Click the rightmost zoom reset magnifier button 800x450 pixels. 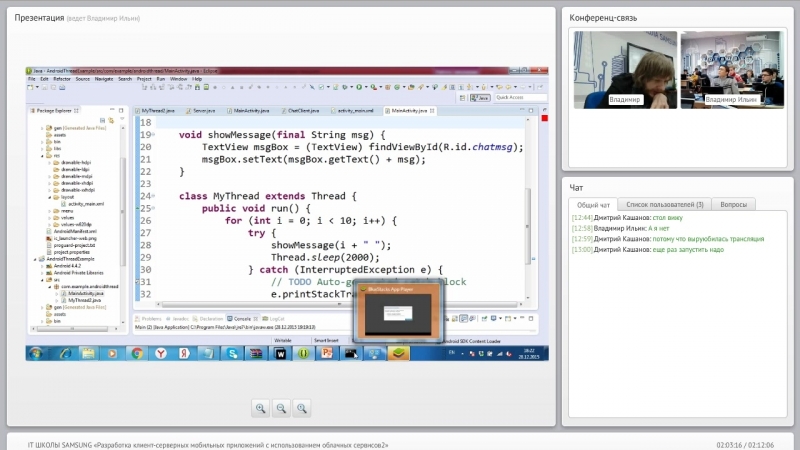[x=303, y=408]
